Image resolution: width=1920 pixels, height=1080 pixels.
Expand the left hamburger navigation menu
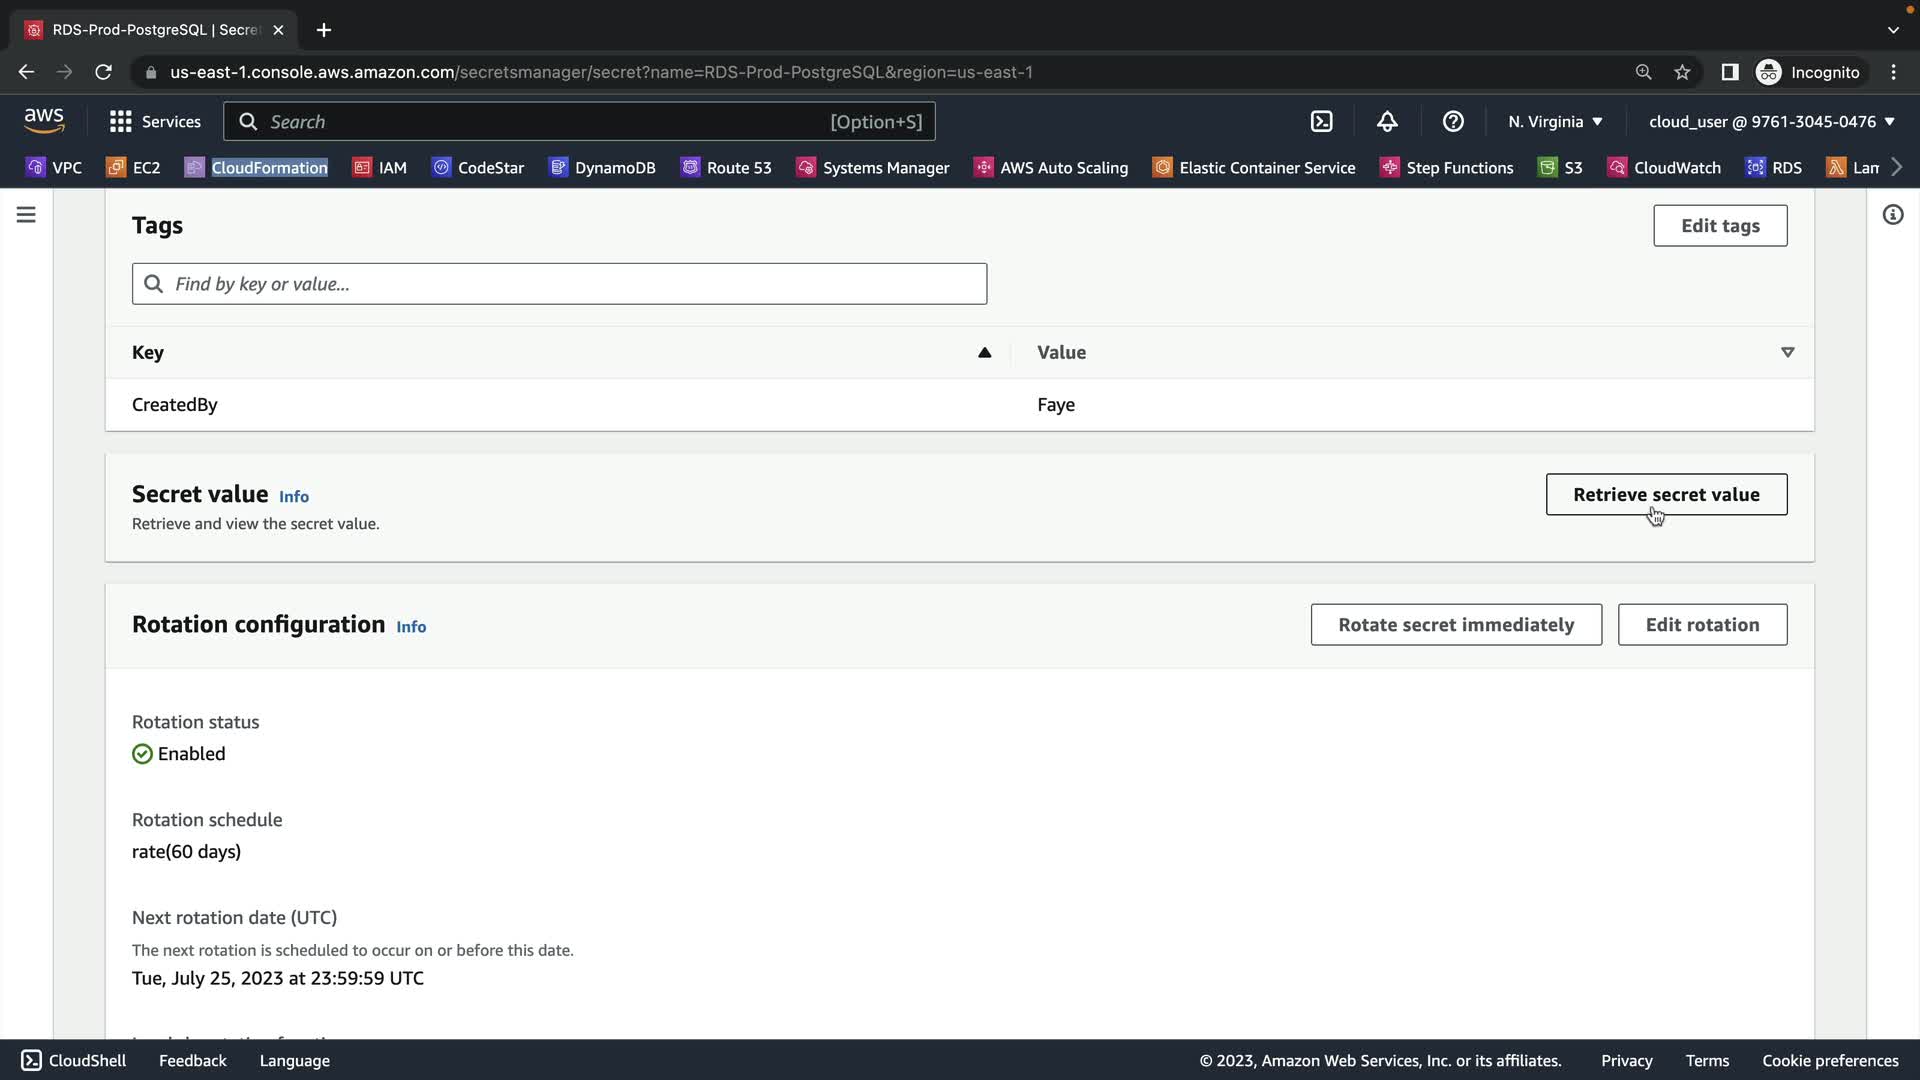pos(26,215)
